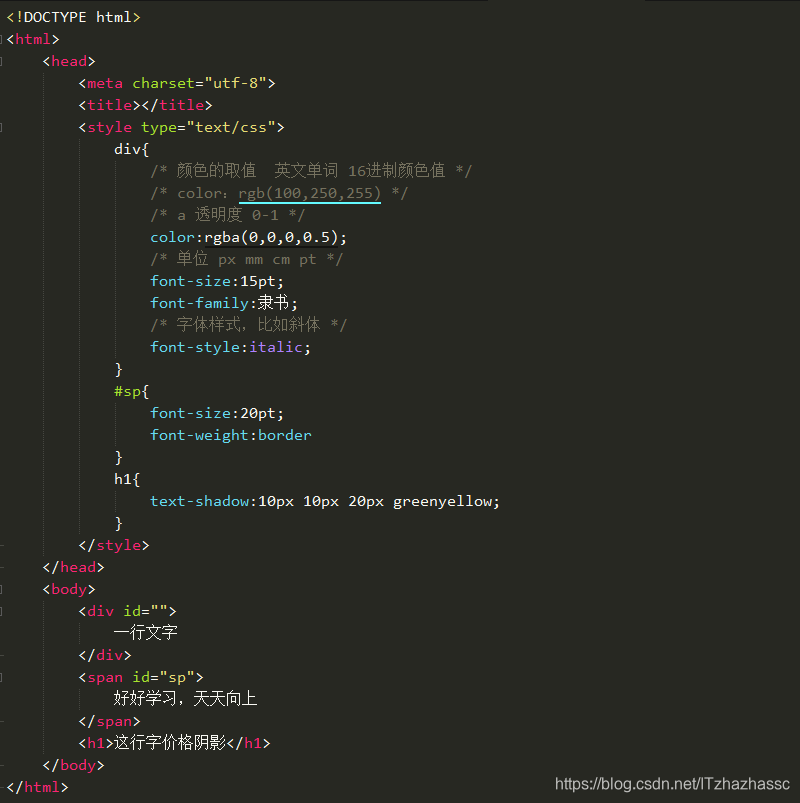Place cursor in the empty title tag
800x803 pixels.
[145, 105]
